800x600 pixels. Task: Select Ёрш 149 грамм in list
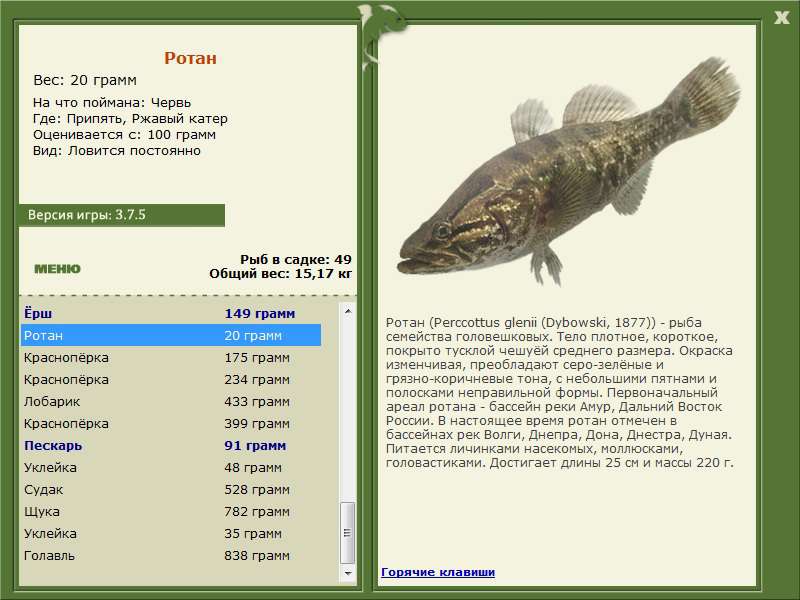[171, 313]
